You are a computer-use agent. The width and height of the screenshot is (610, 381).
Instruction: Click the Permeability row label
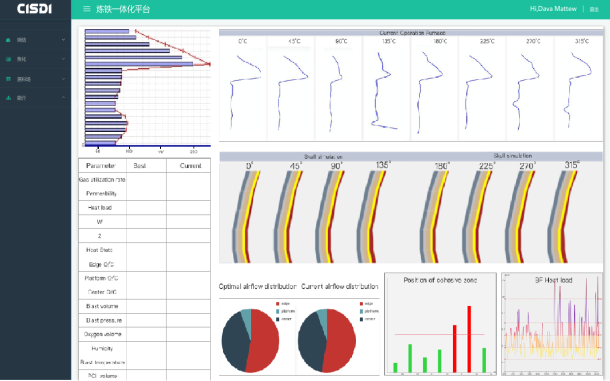pyautogui.click(x=101, y=193)
